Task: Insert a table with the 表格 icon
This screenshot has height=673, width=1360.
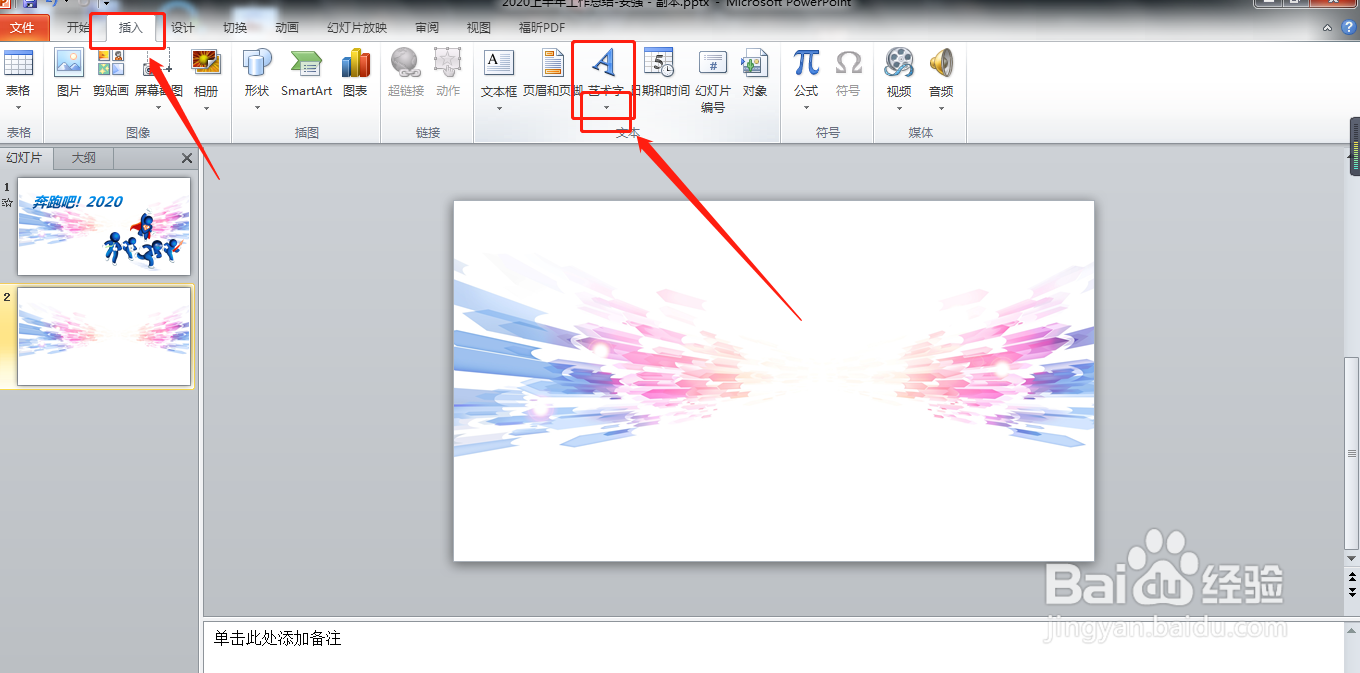Action: (18, 63)
